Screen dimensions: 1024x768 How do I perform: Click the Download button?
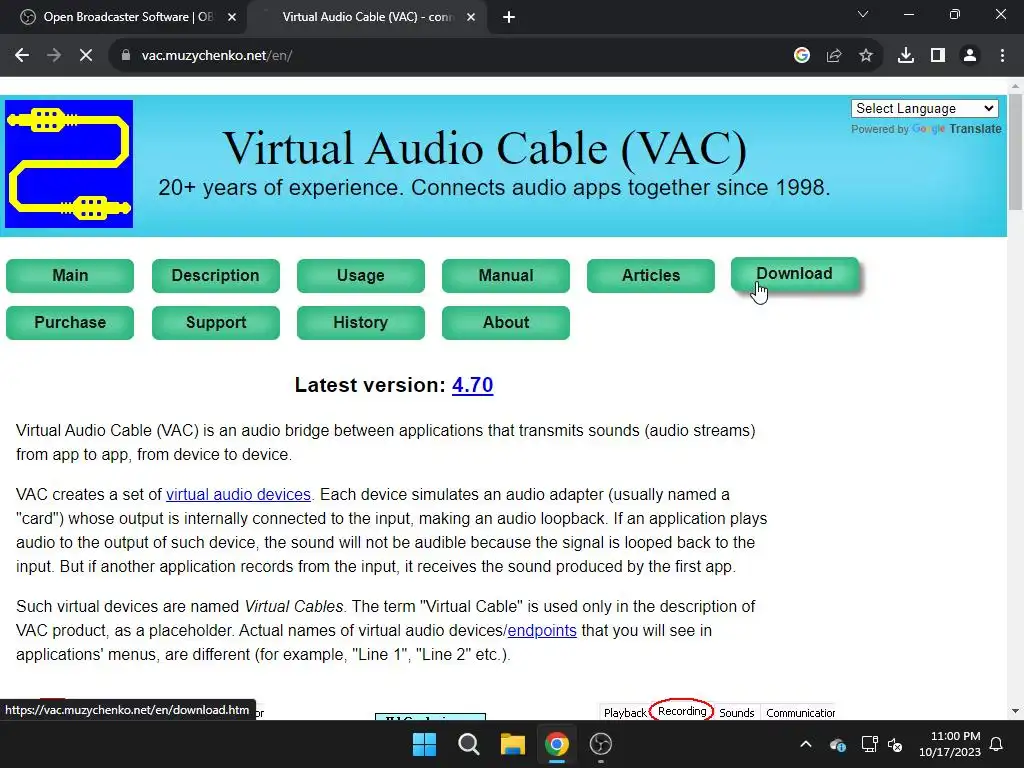[794, 274]
